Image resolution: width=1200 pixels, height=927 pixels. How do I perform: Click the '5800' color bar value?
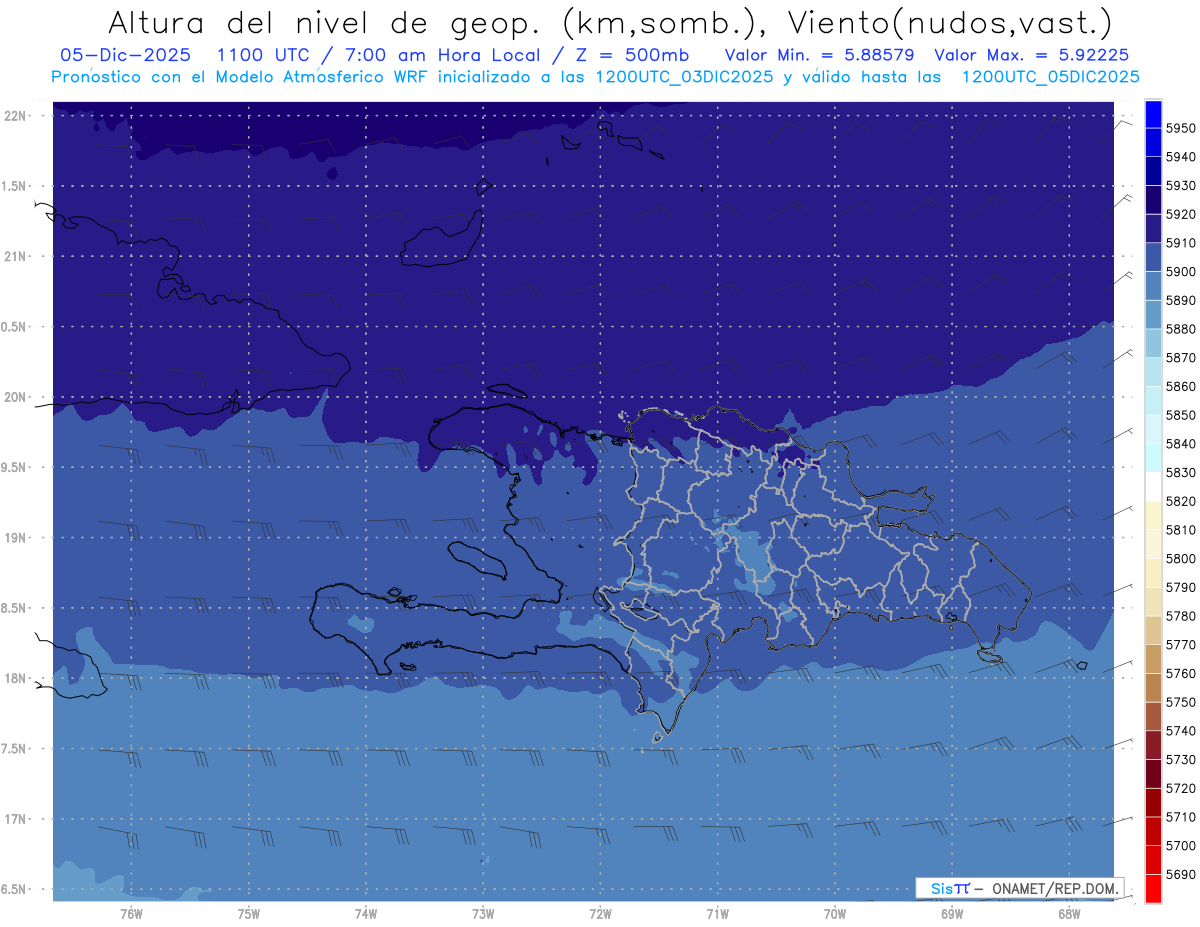pyautogui.click(x=1180, y=558)
